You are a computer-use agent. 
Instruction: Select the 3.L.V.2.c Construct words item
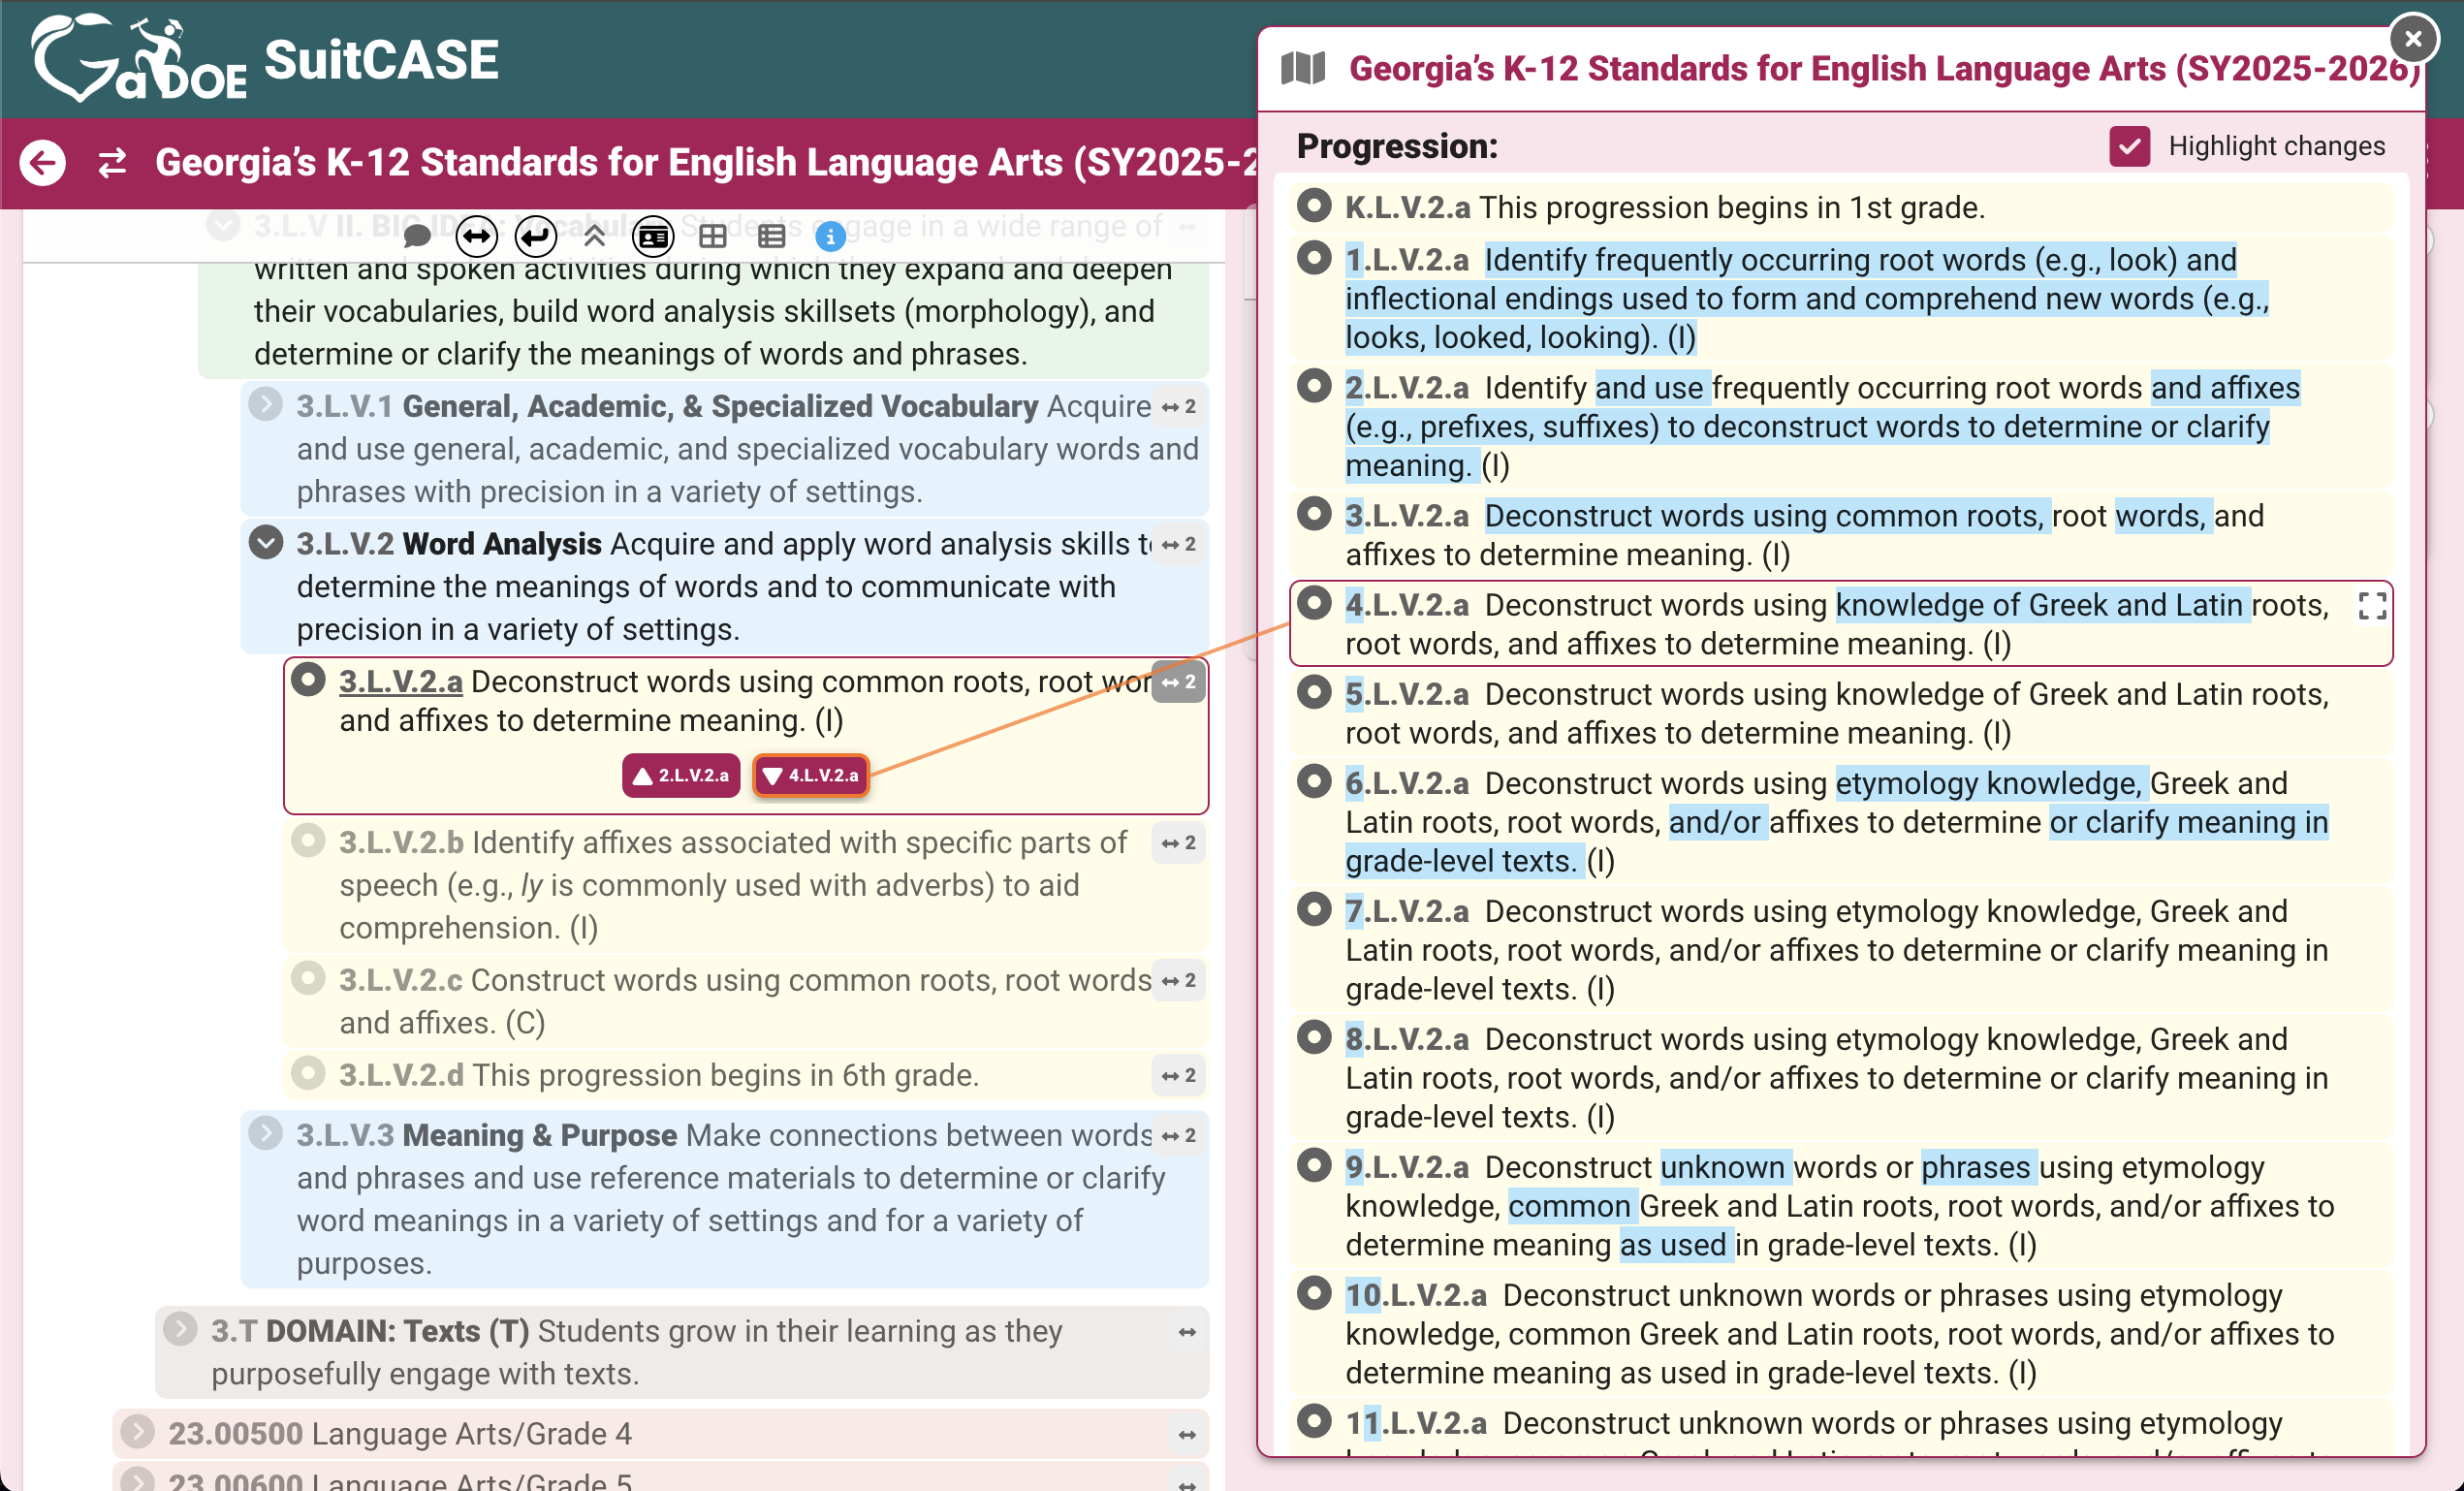(745, 1001)
